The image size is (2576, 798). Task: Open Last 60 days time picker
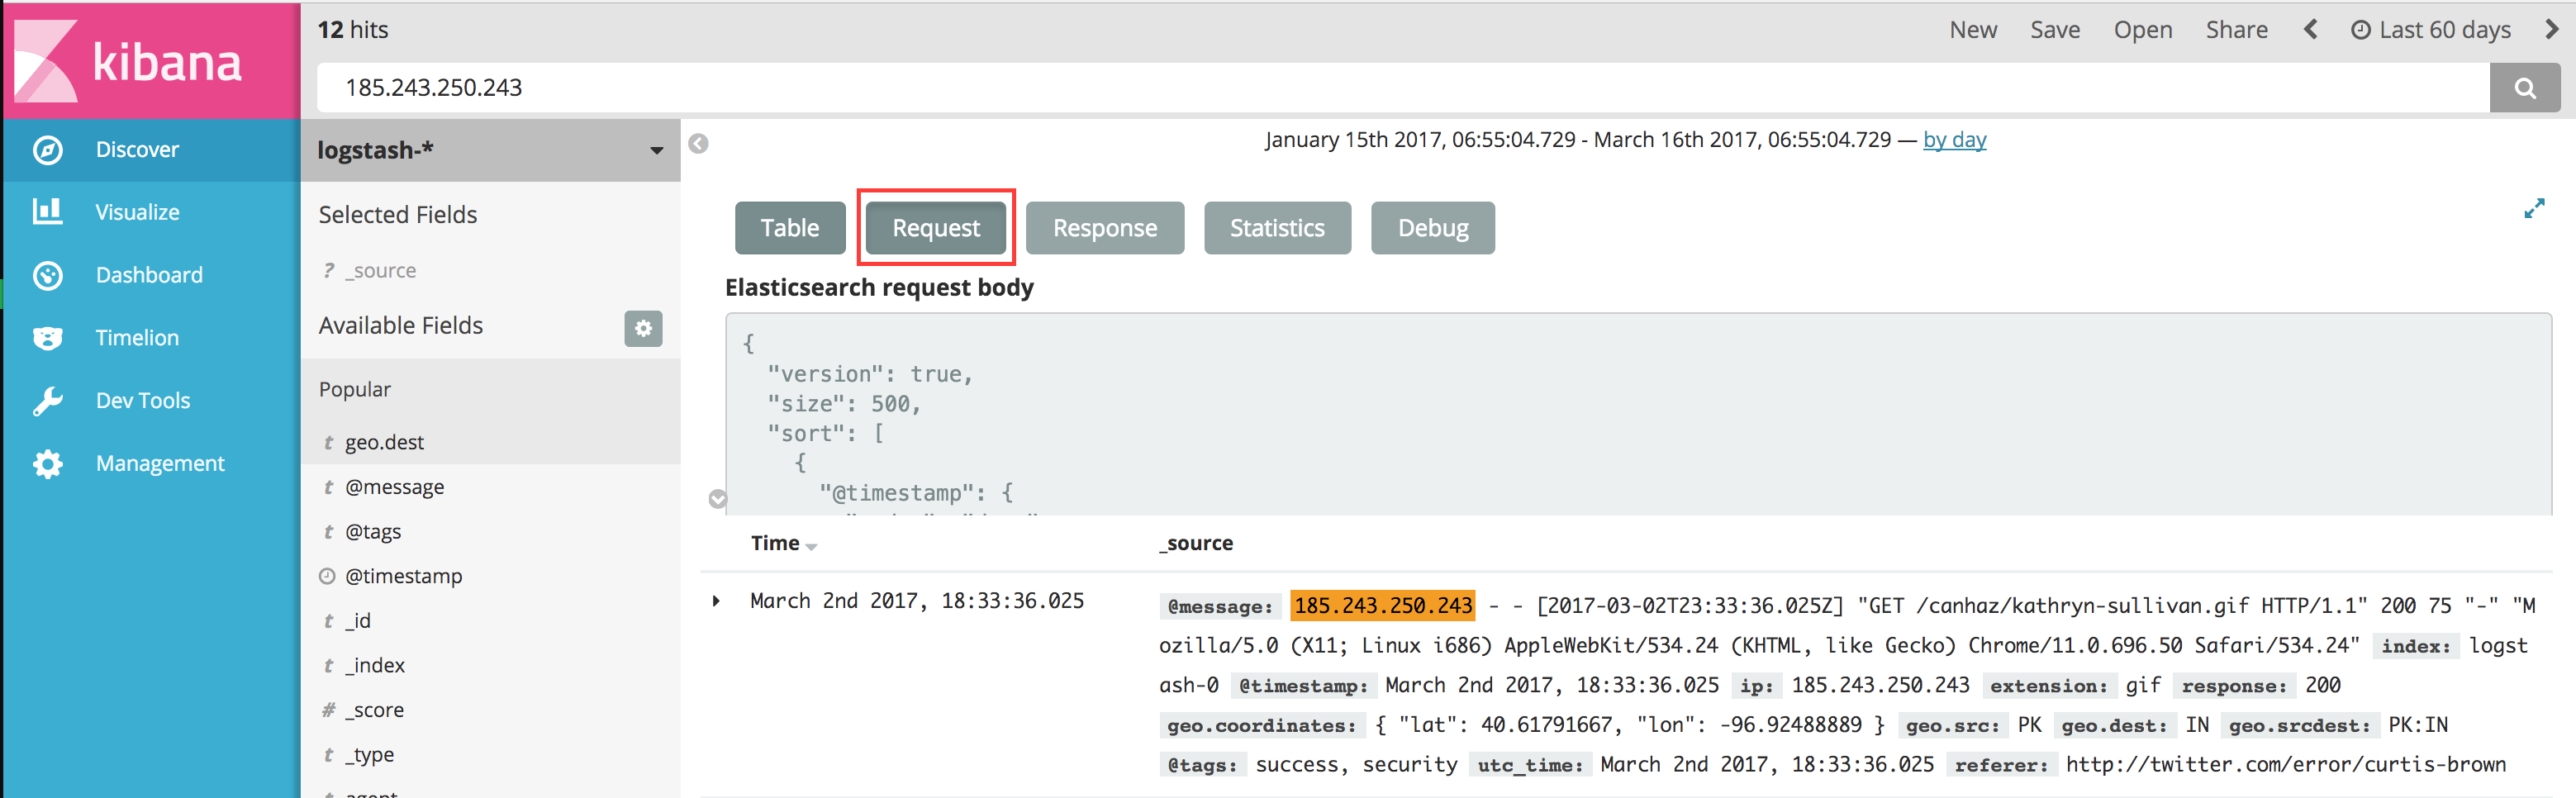[2431, 30]
